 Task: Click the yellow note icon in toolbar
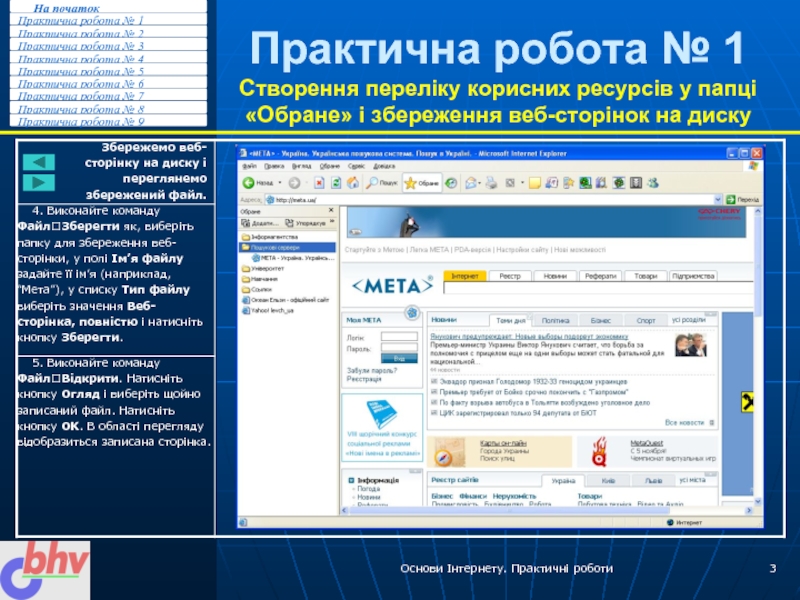click(534, 183)
